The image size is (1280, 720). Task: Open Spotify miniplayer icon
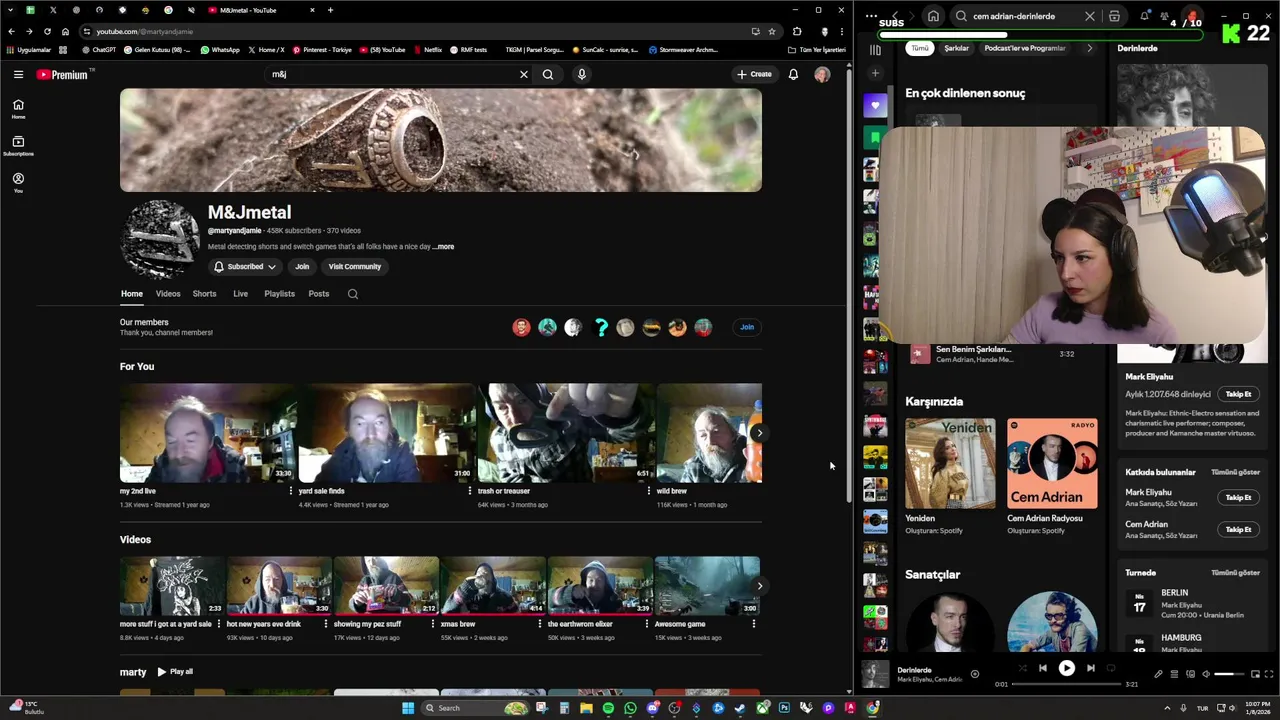[x=1255, y=674]
